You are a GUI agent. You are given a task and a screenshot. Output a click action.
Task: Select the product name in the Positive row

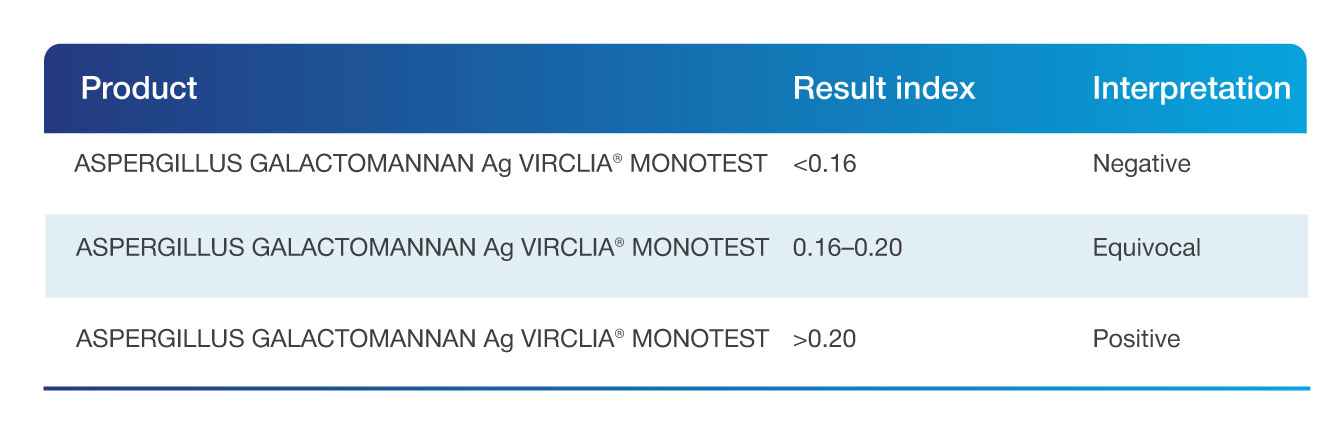(x=422, y=339)
